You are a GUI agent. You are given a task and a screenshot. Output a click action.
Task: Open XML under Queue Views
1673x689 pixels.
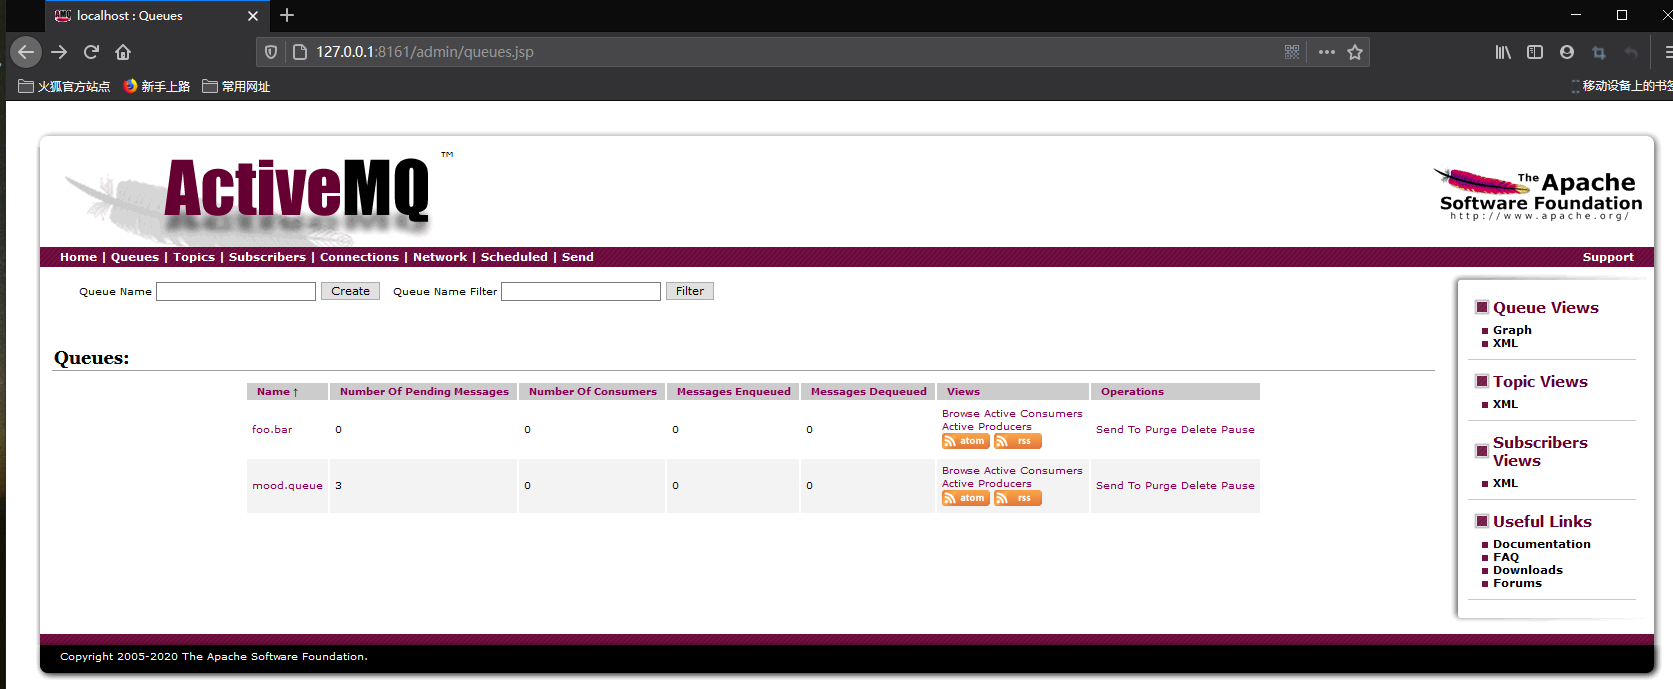[1505, 343]
